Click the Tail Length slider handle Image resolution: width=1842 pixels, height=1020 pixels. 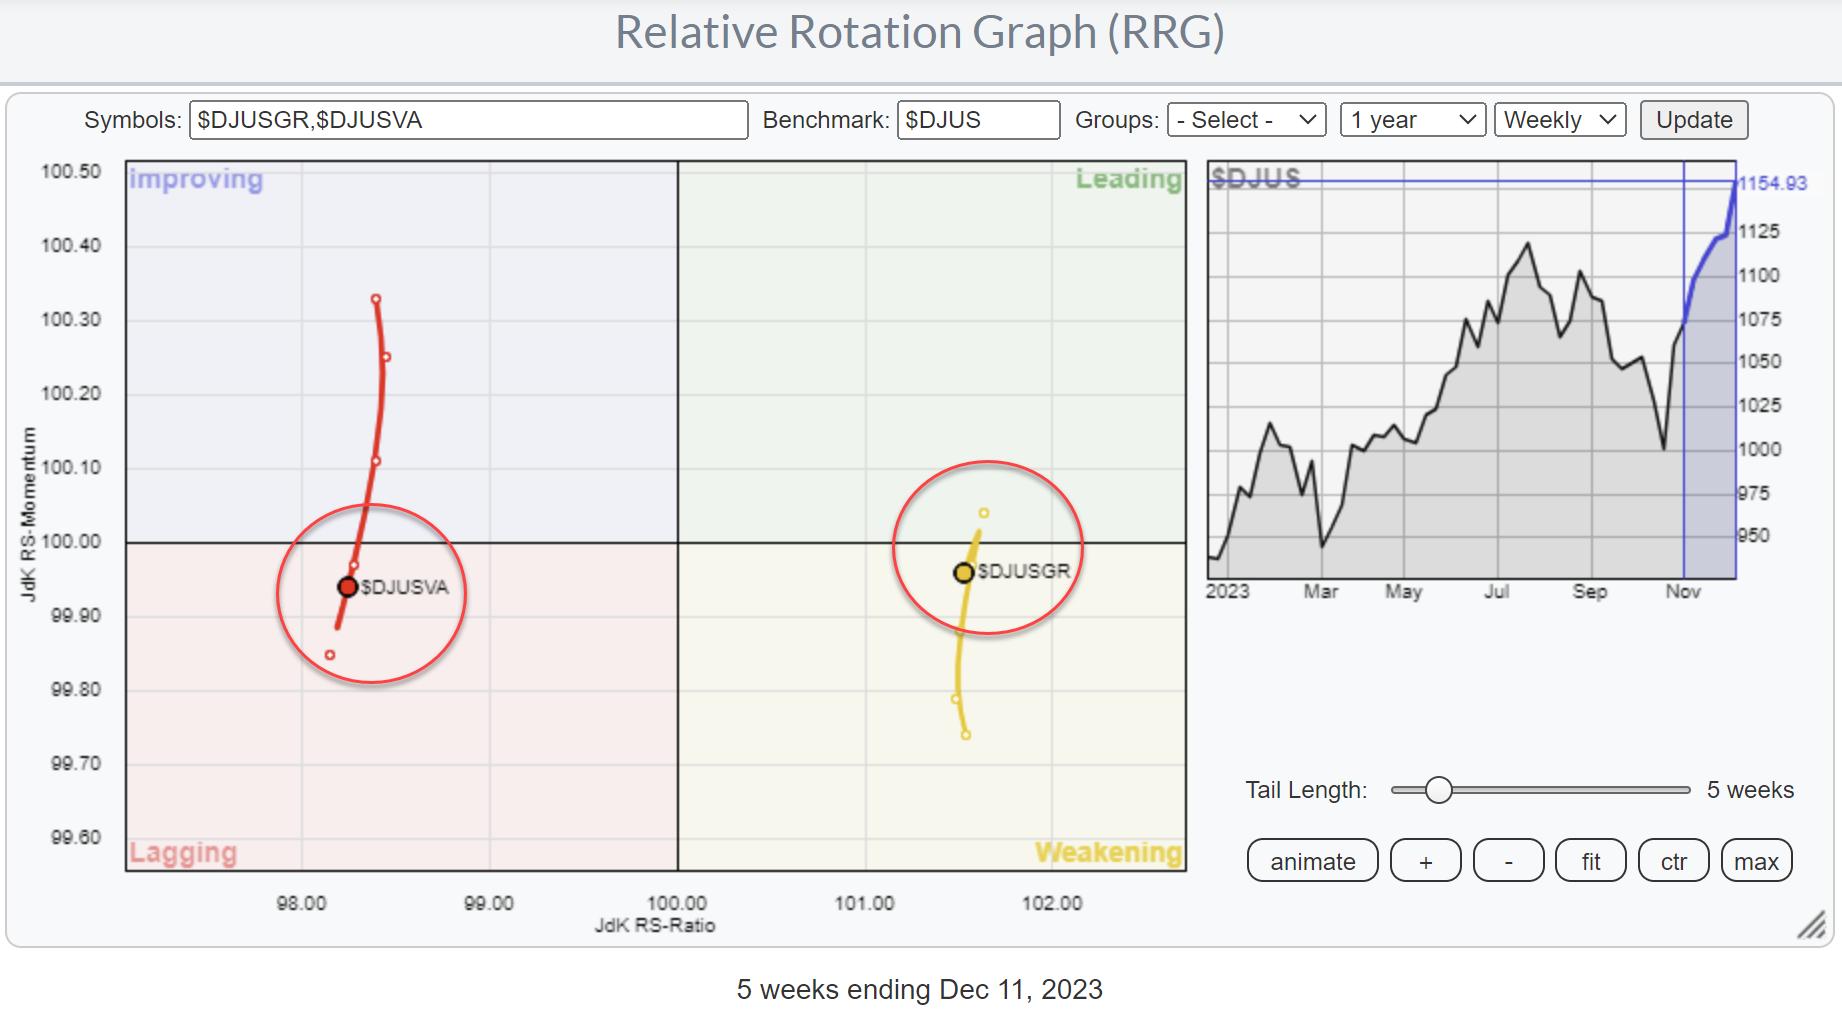coord(1438,790)
